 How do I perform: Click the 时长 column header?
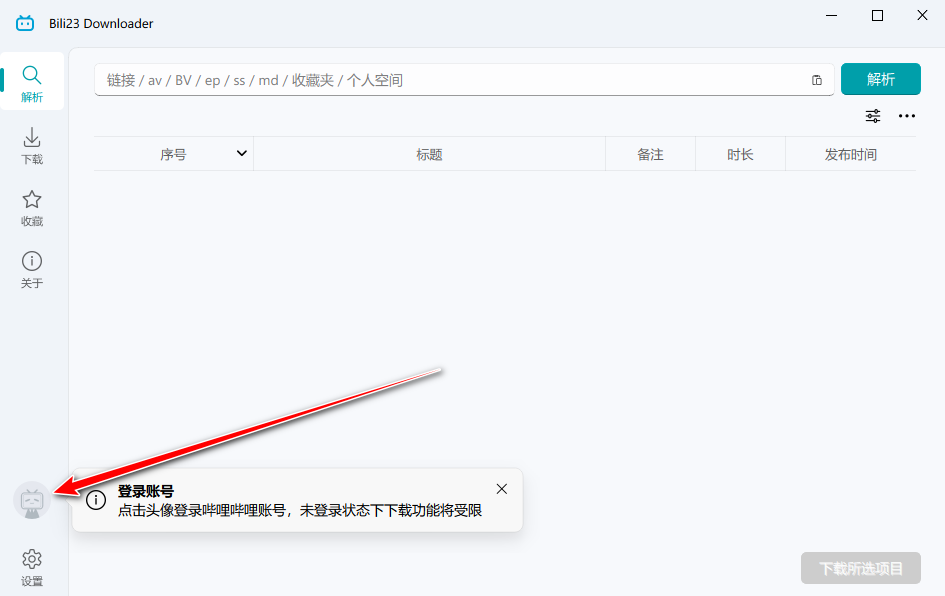740,154
